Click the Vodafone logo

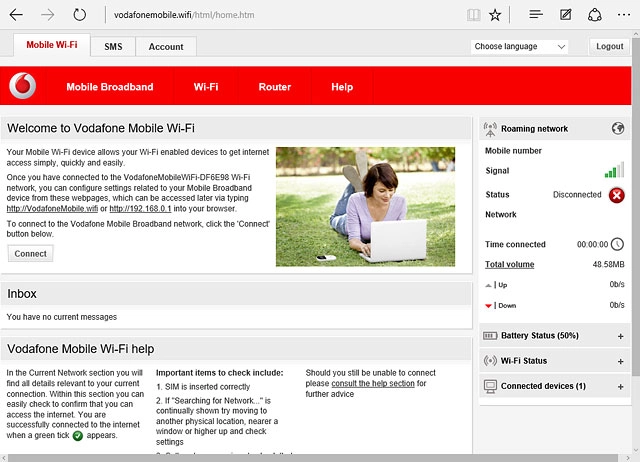pos(22,87)
